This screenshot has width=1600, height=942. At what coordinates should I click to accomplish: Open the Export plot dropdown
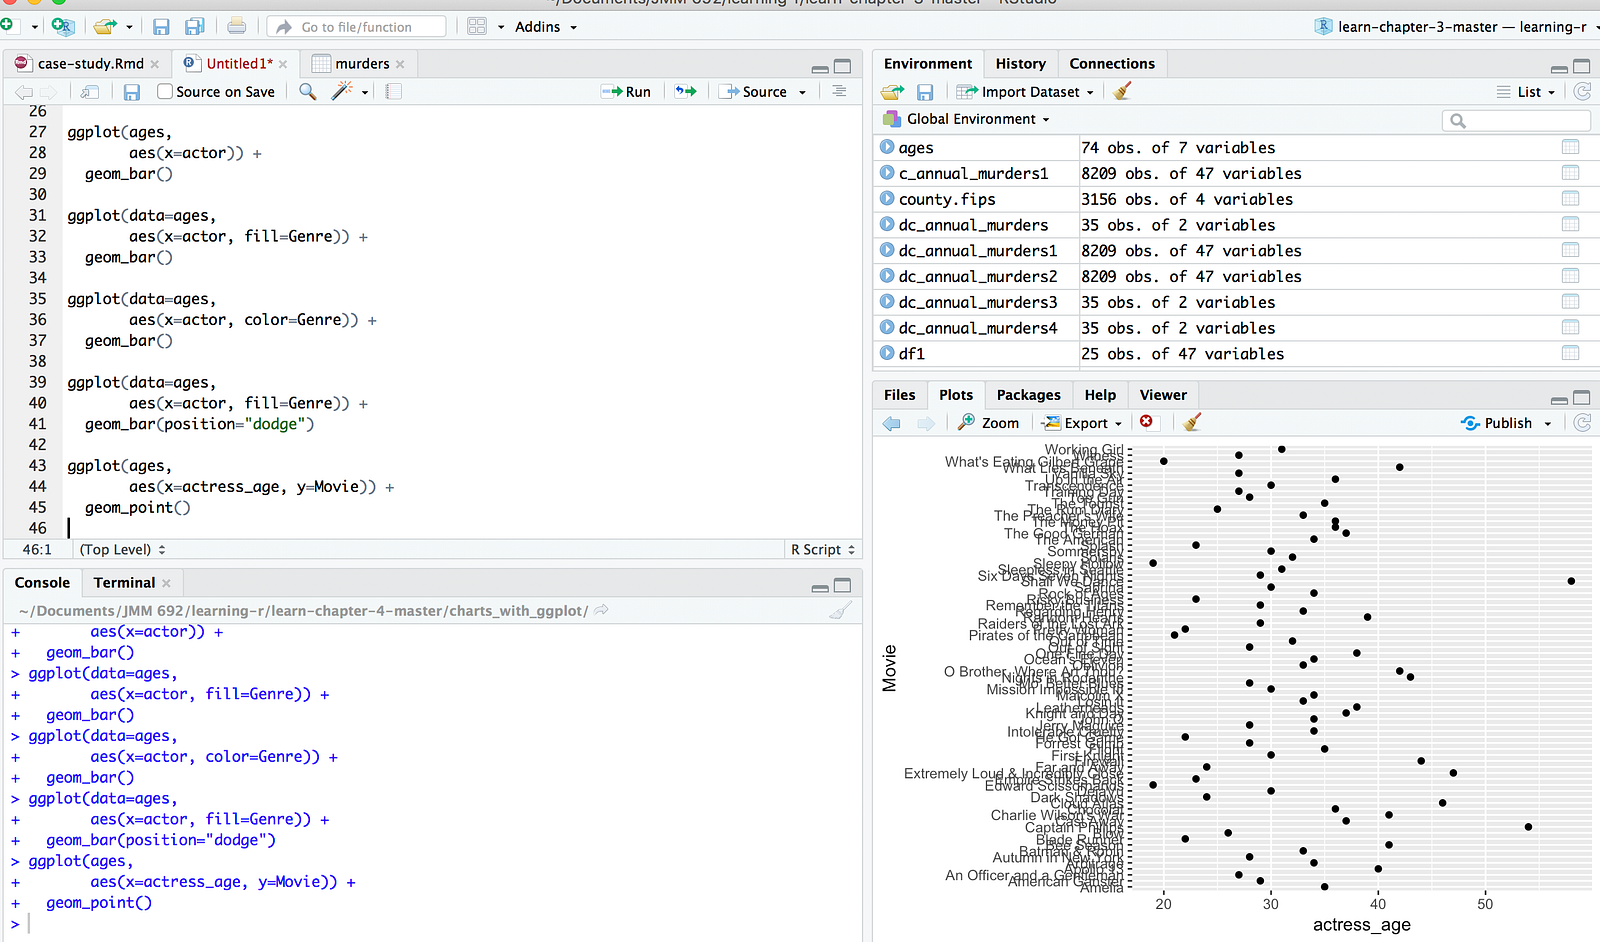(x=1083, y=423)
